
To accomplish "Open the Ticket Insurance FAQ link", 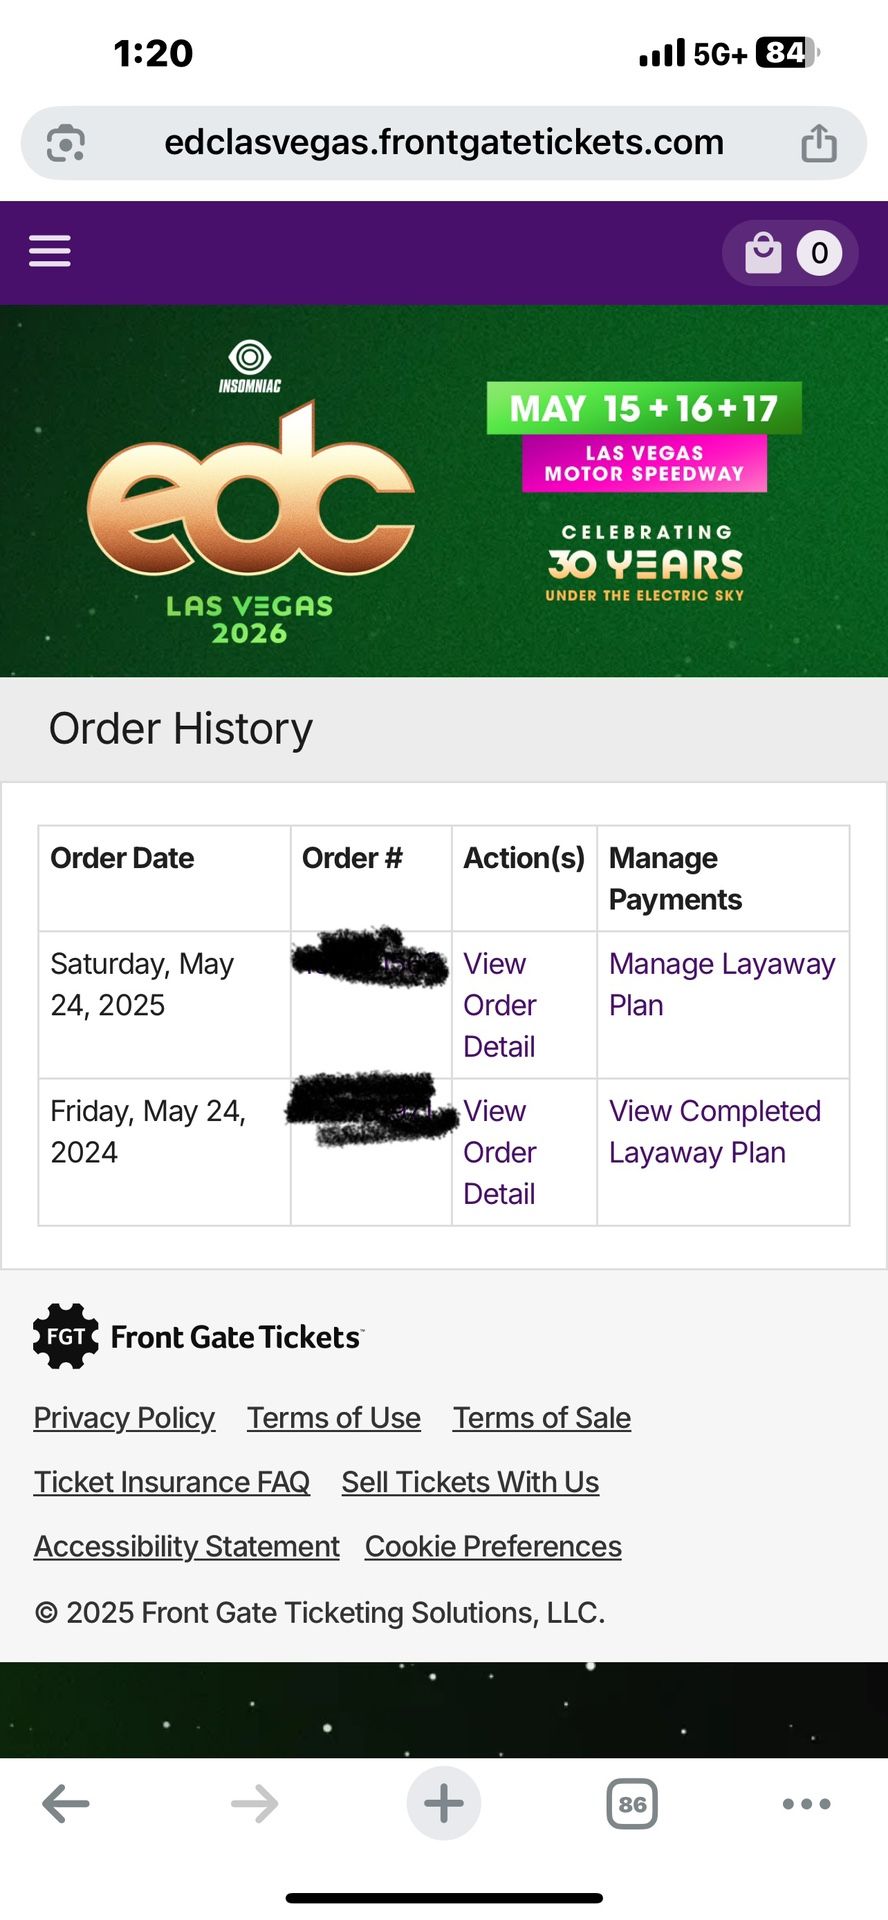I will point(172,1482).
